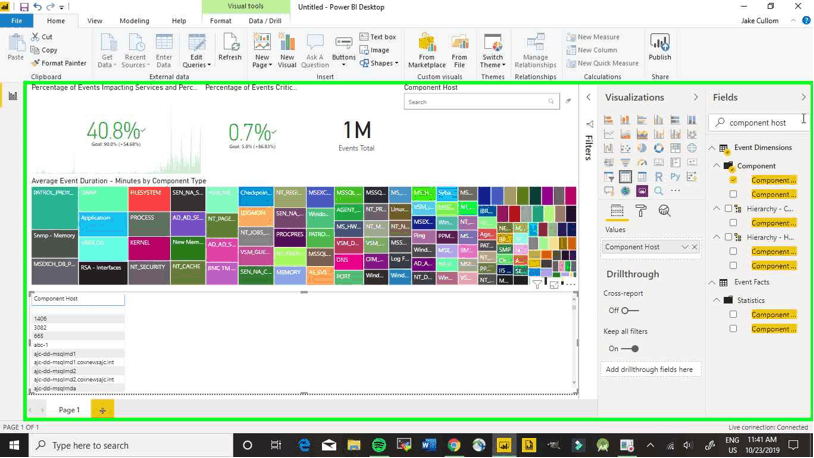Switch to Report view in left sidebar
814x458 pixels.
[12, 96]
